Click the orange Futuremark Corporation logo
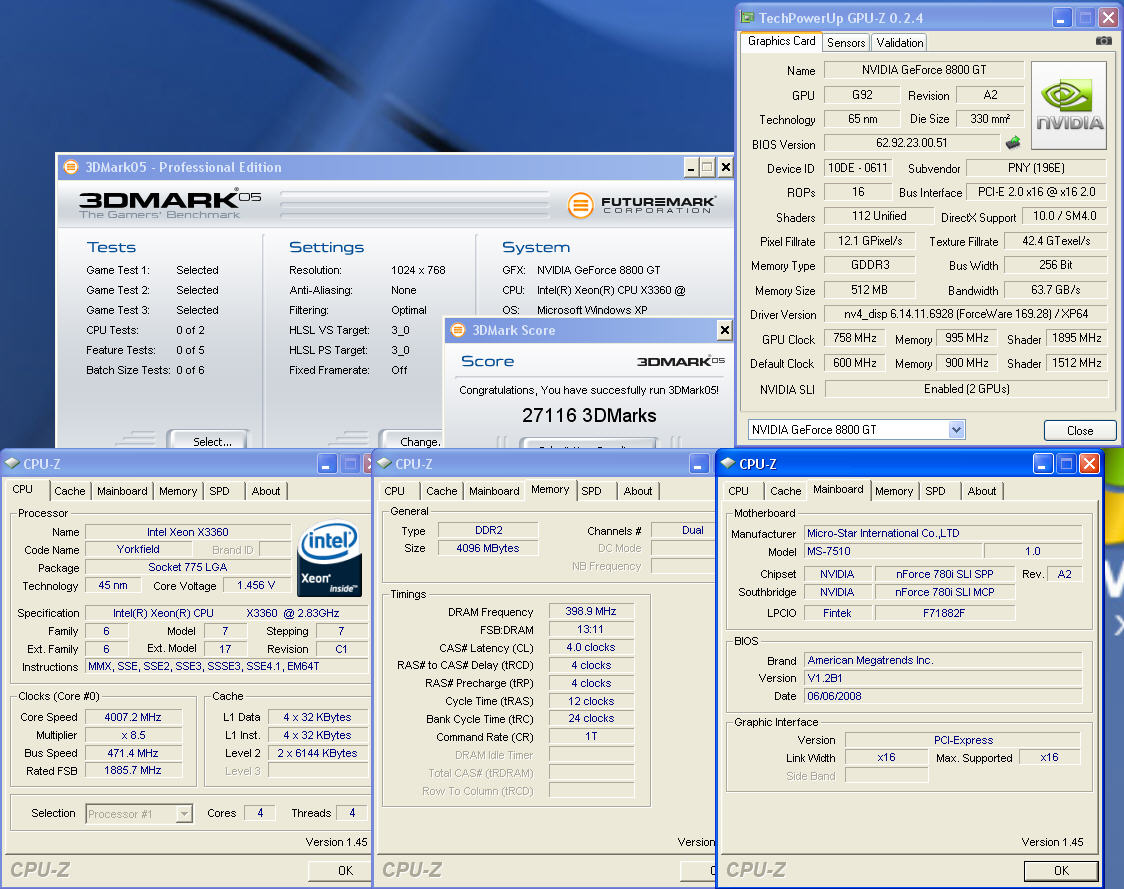Screen dimensions: 1124x889 click(641, 205)
